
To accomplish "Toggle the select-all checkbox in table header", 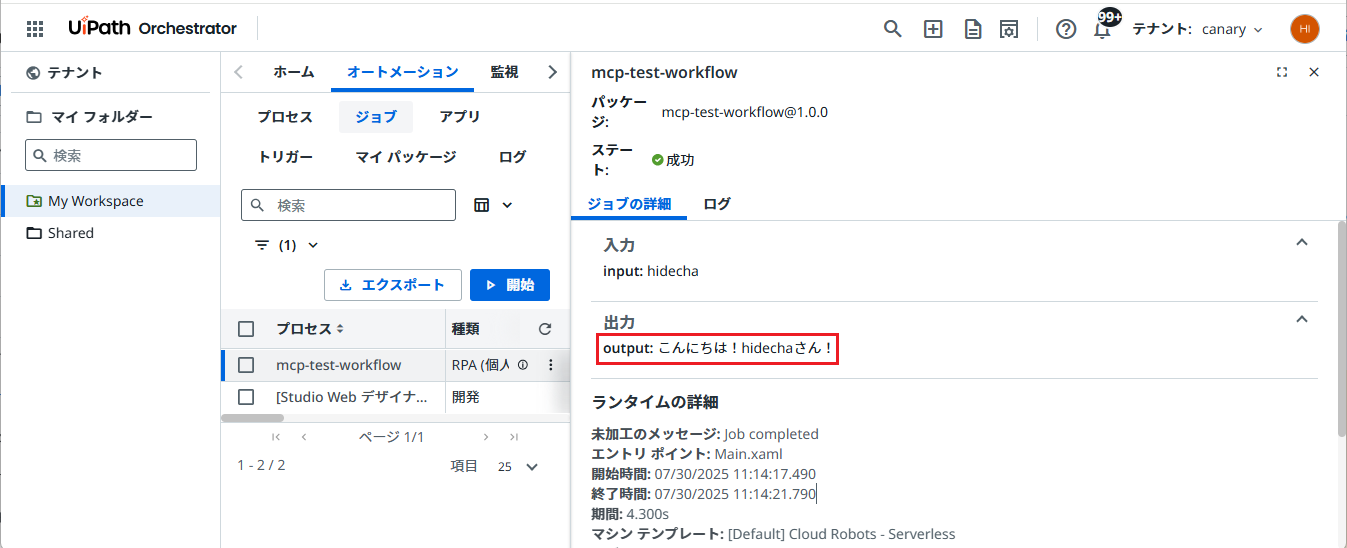I will [x=246, y=328].
